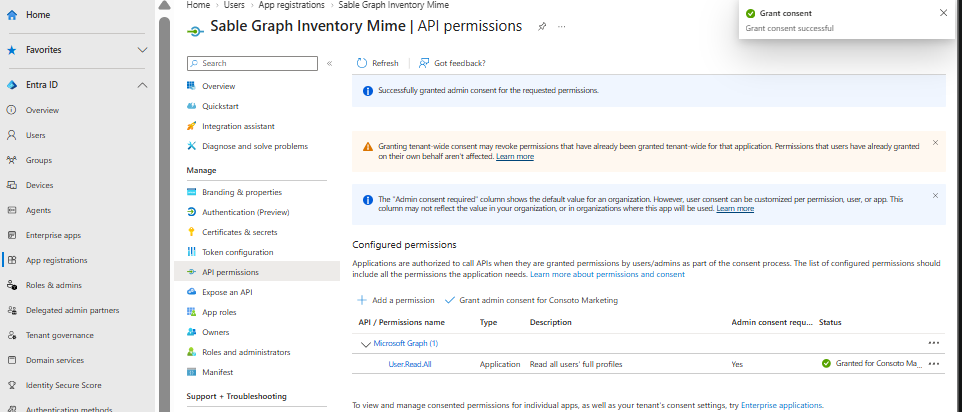Click the Groups icon in sidebar
The height and width of the screenshot is (412, 962).
coord(12,161)
